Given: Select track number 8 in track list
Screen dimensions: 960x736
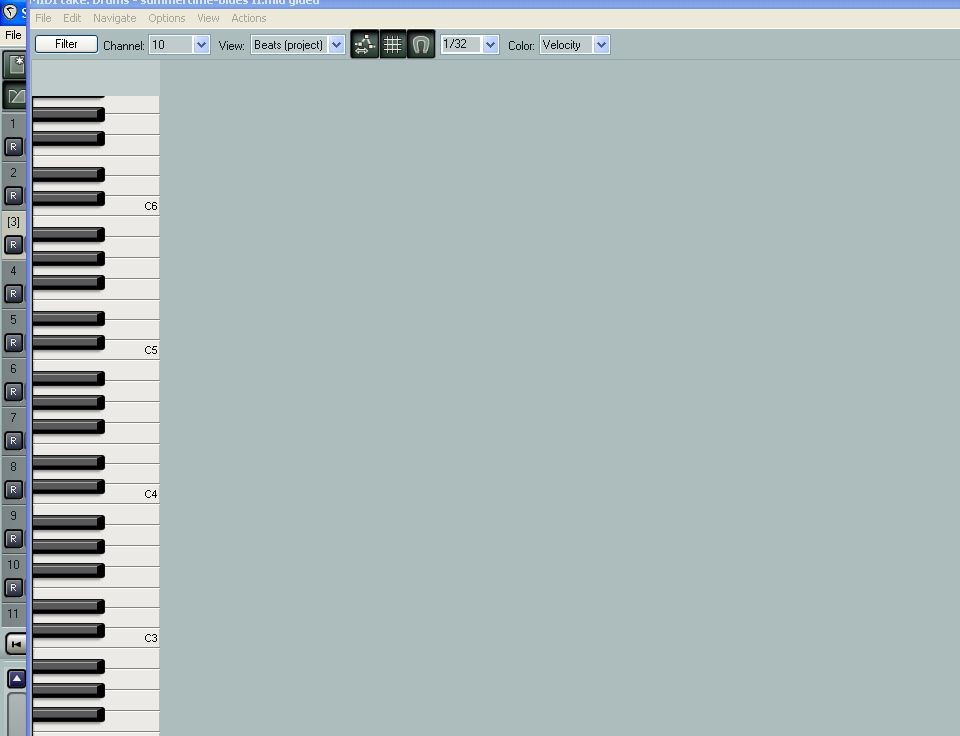Looking at the screenshot, I should pyautogui.click(x=13, y=467).
